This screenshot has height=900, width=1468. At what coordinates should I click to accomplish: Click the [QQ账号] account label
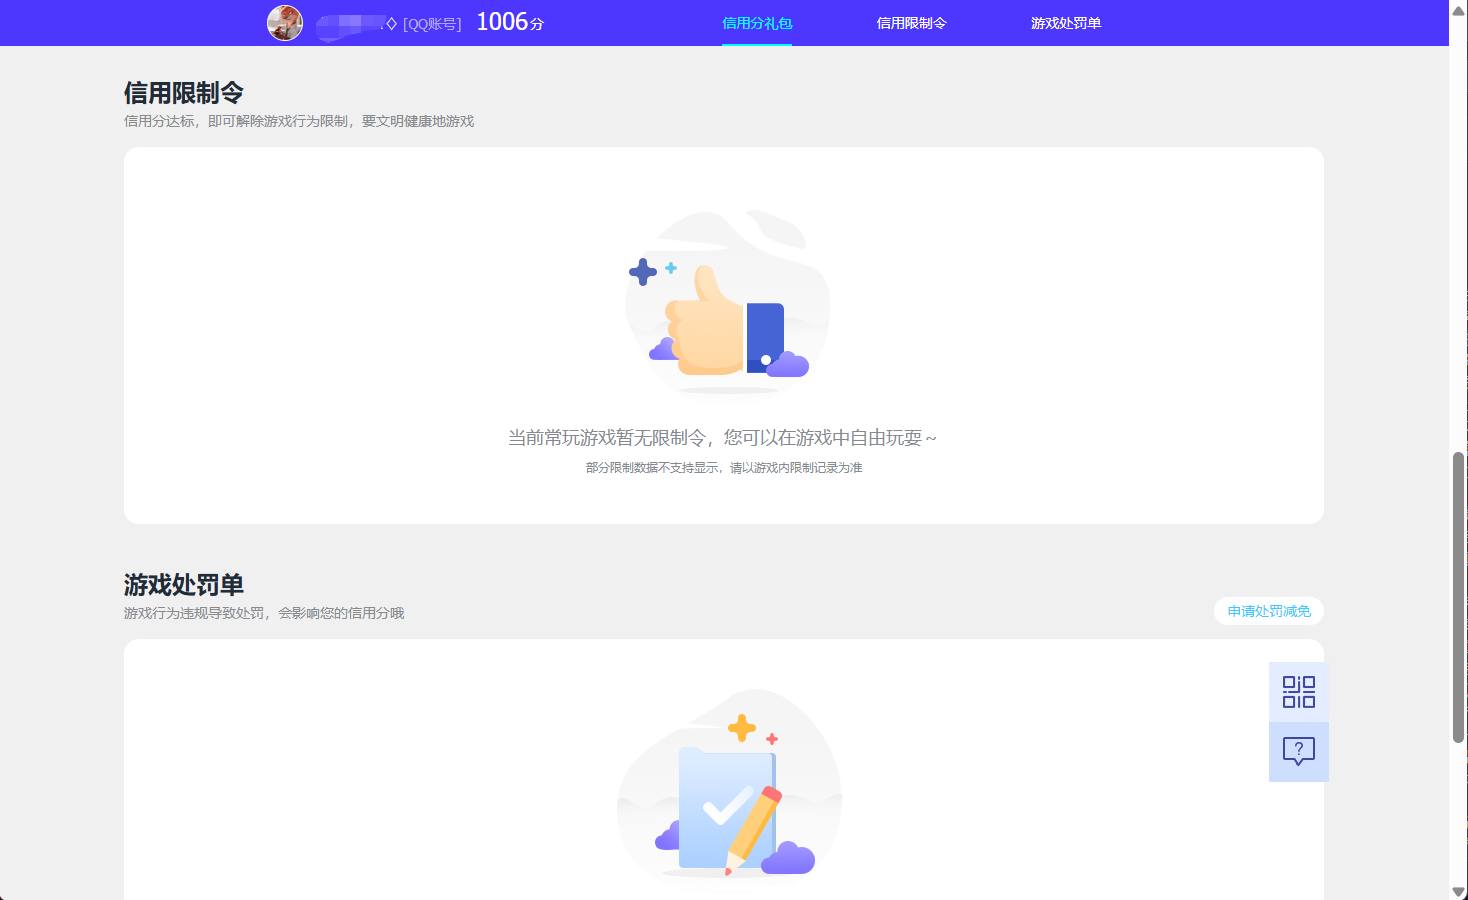(432, 24)
